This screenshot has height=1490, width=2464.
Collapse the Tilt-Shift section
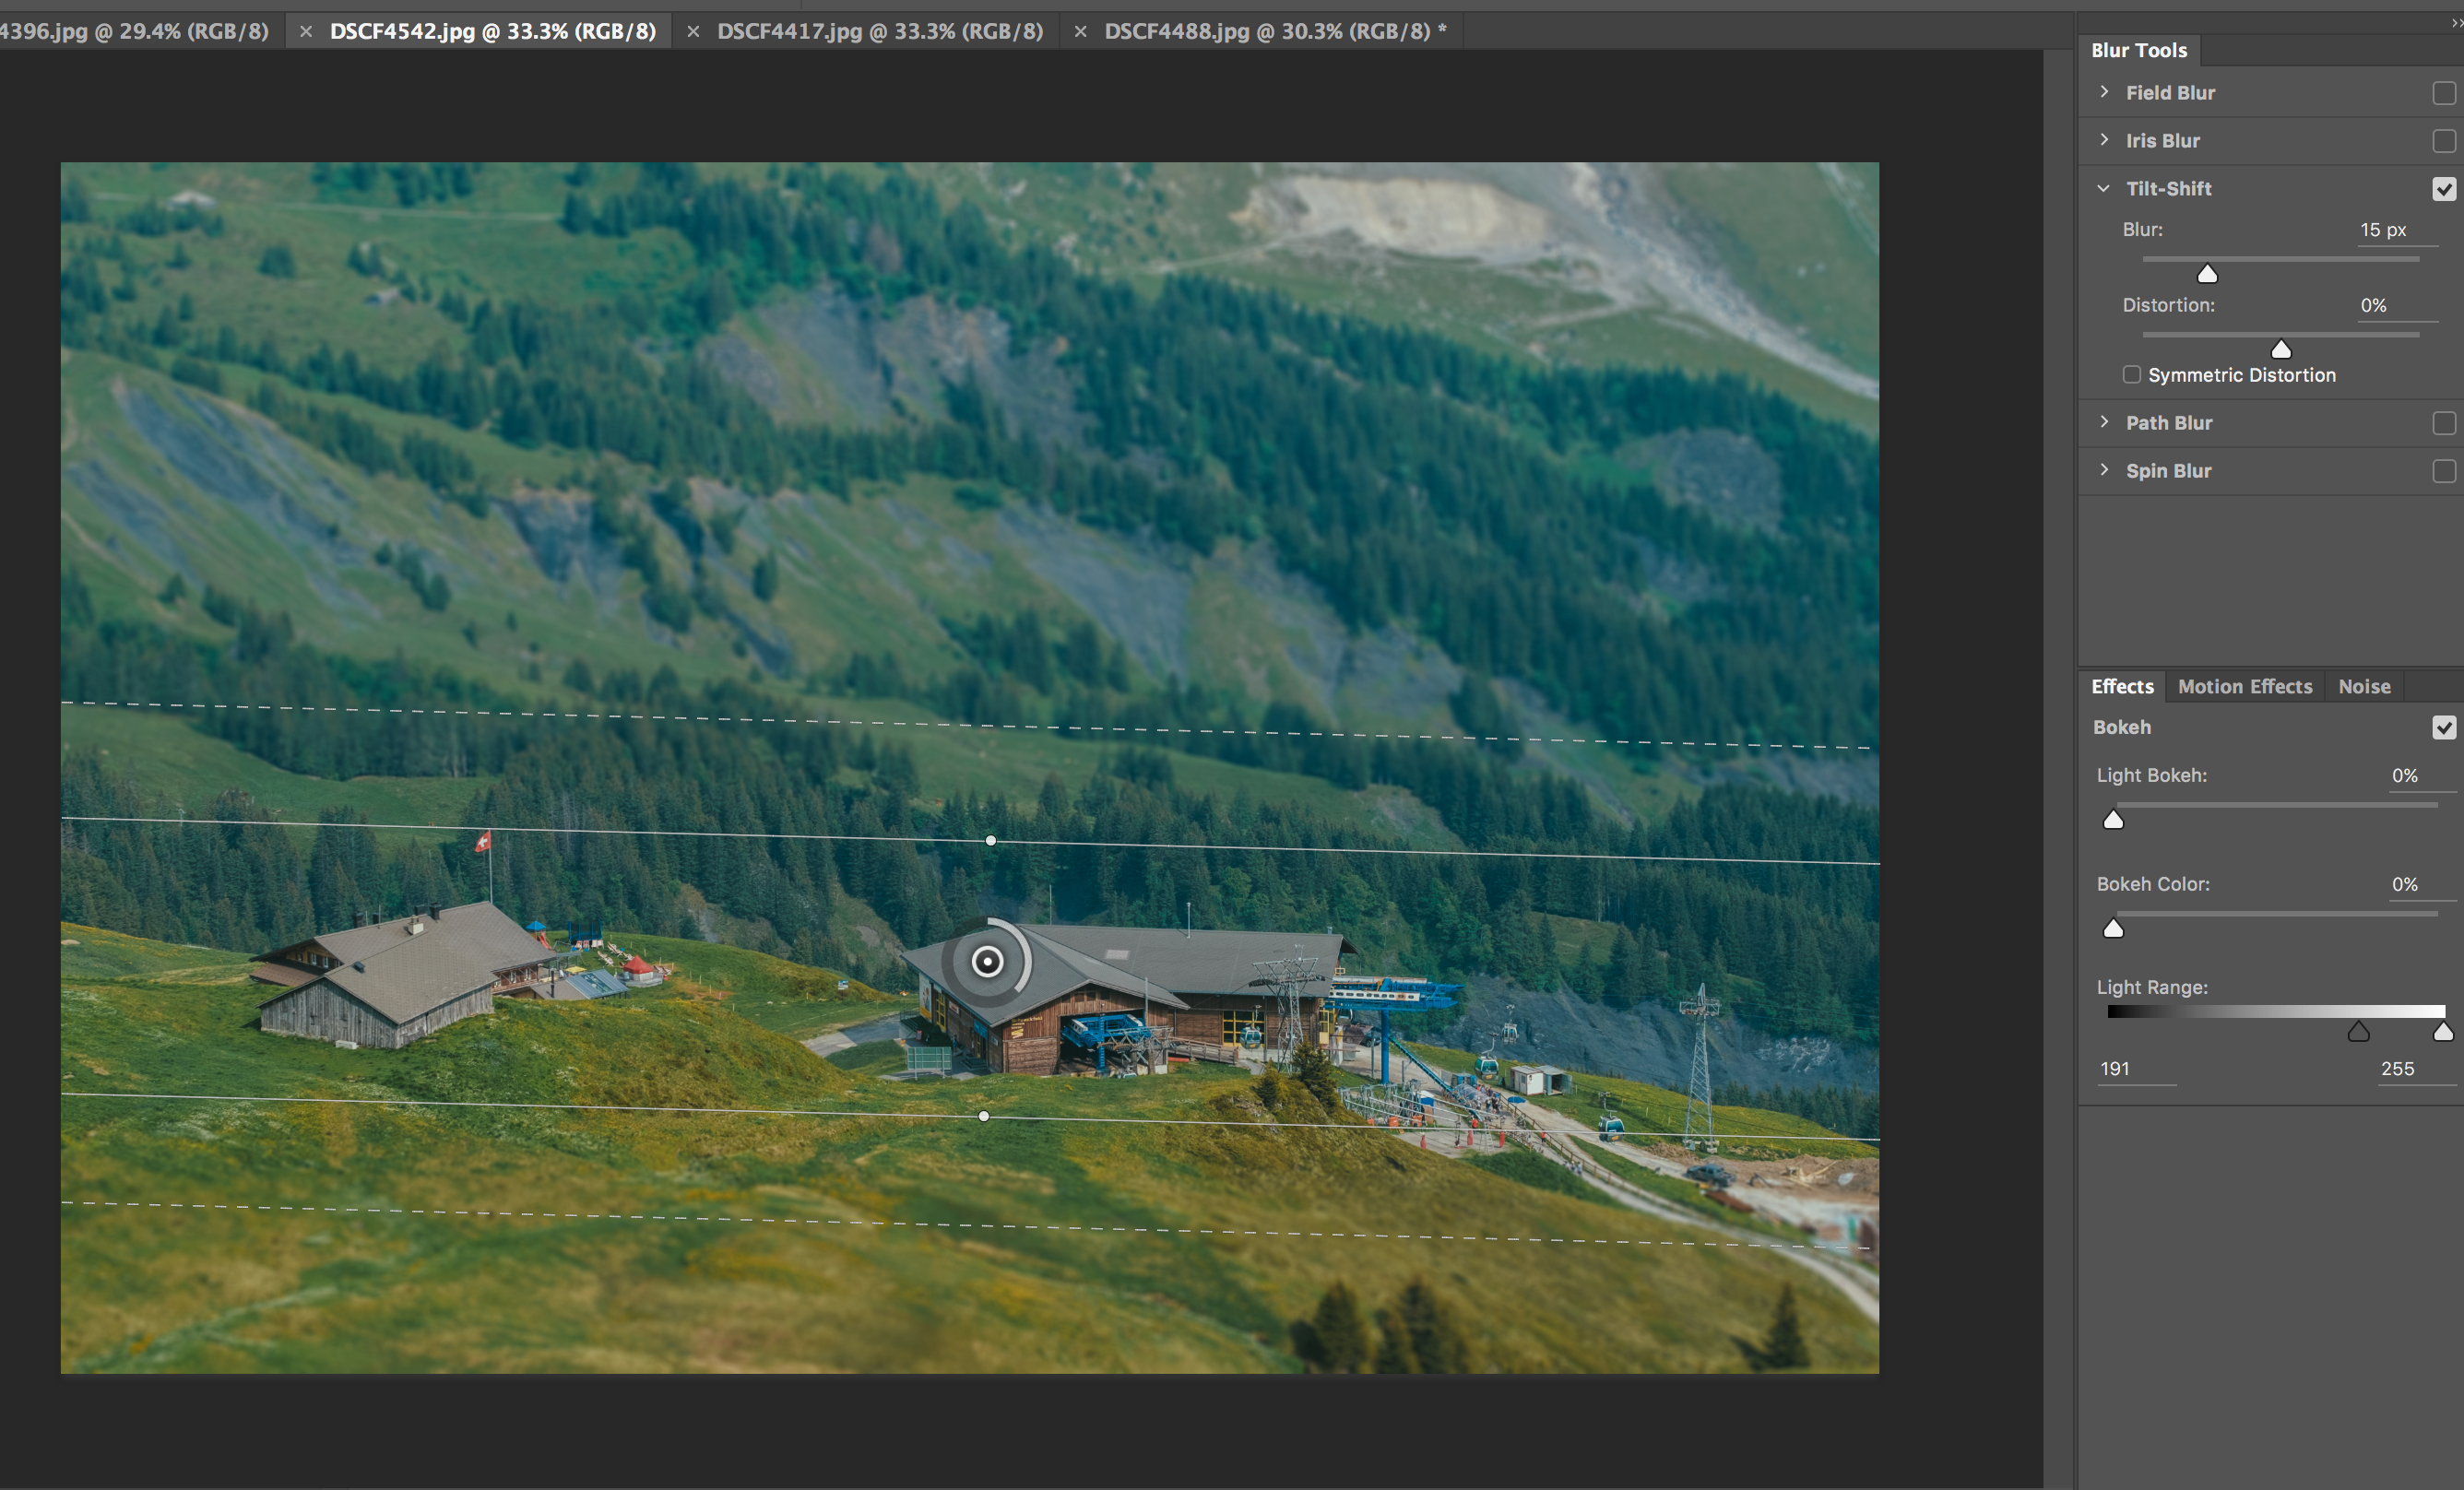click(2104, 188)
